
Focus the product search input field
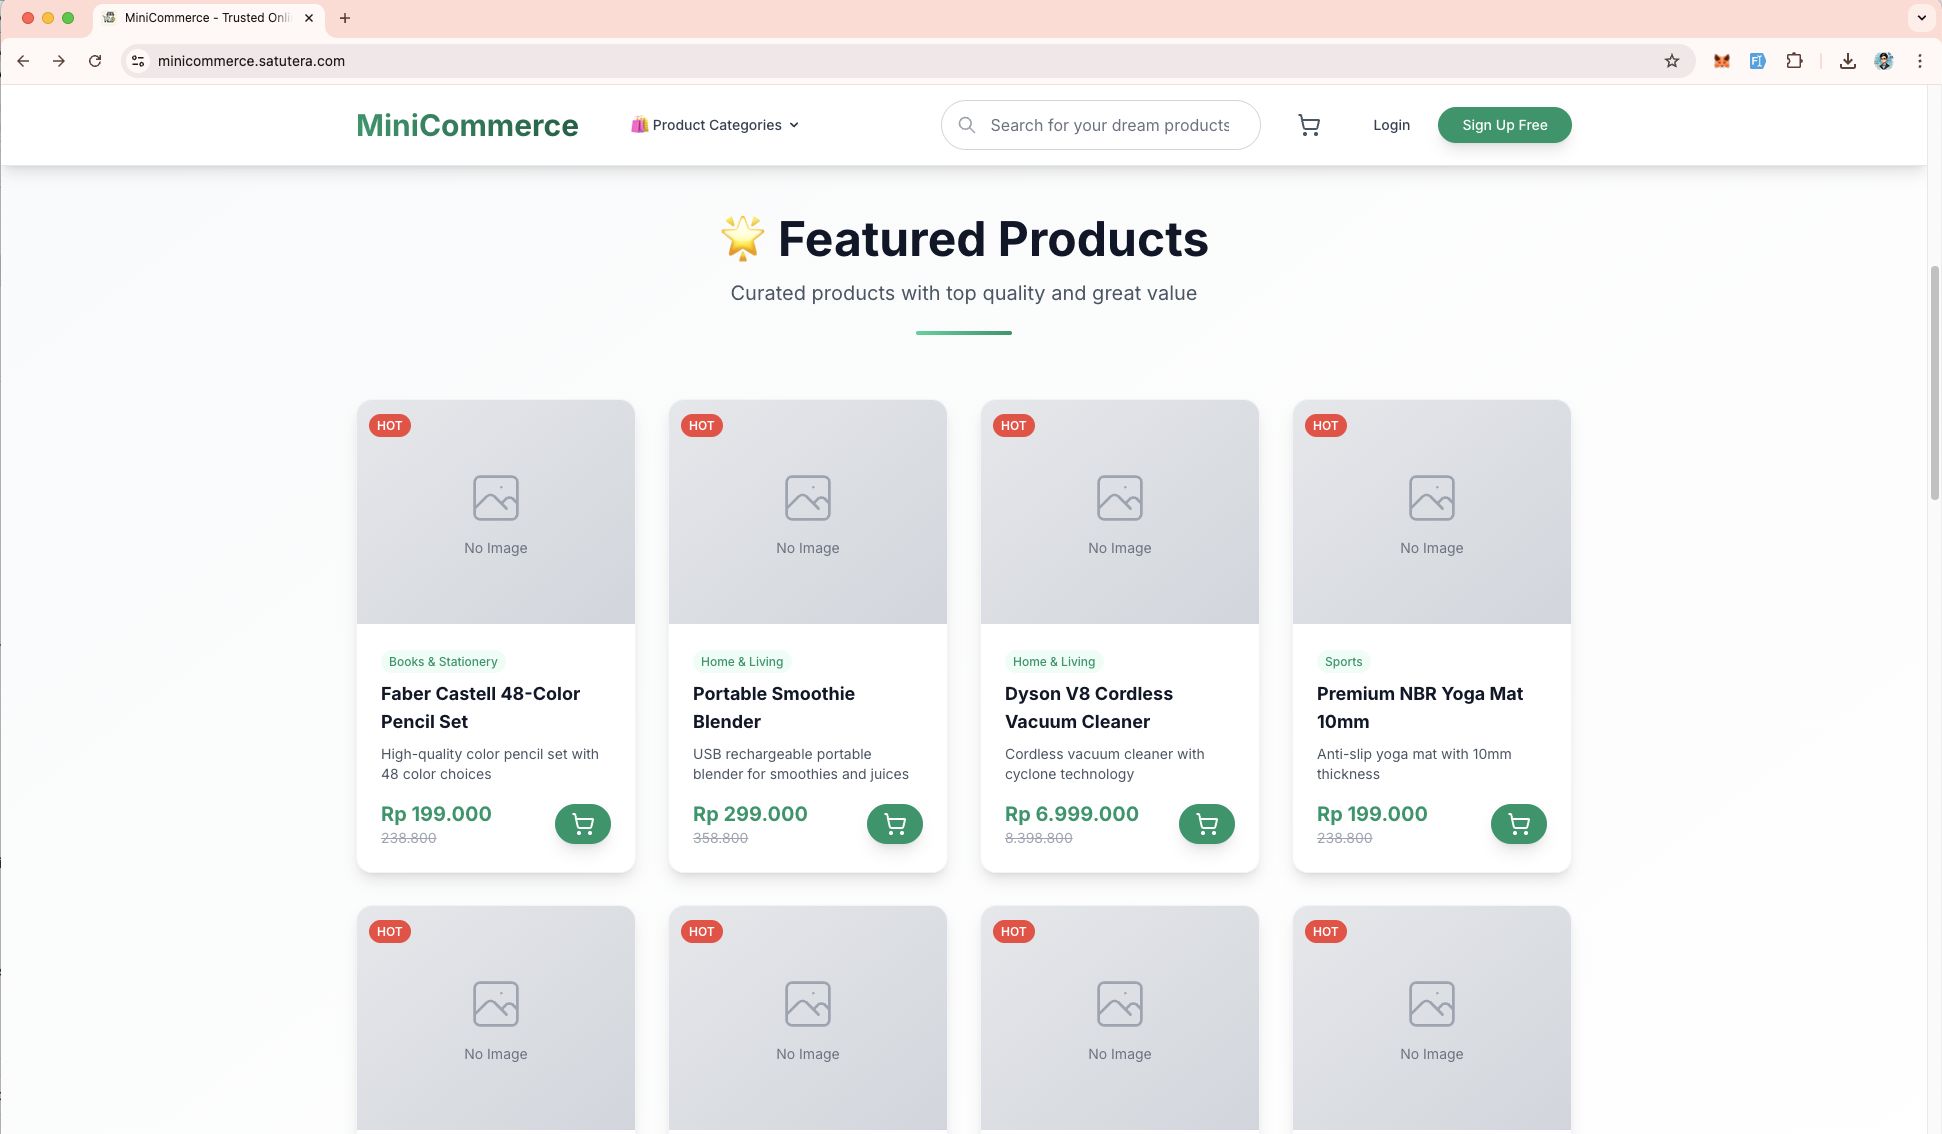[x=1110, y=125]
